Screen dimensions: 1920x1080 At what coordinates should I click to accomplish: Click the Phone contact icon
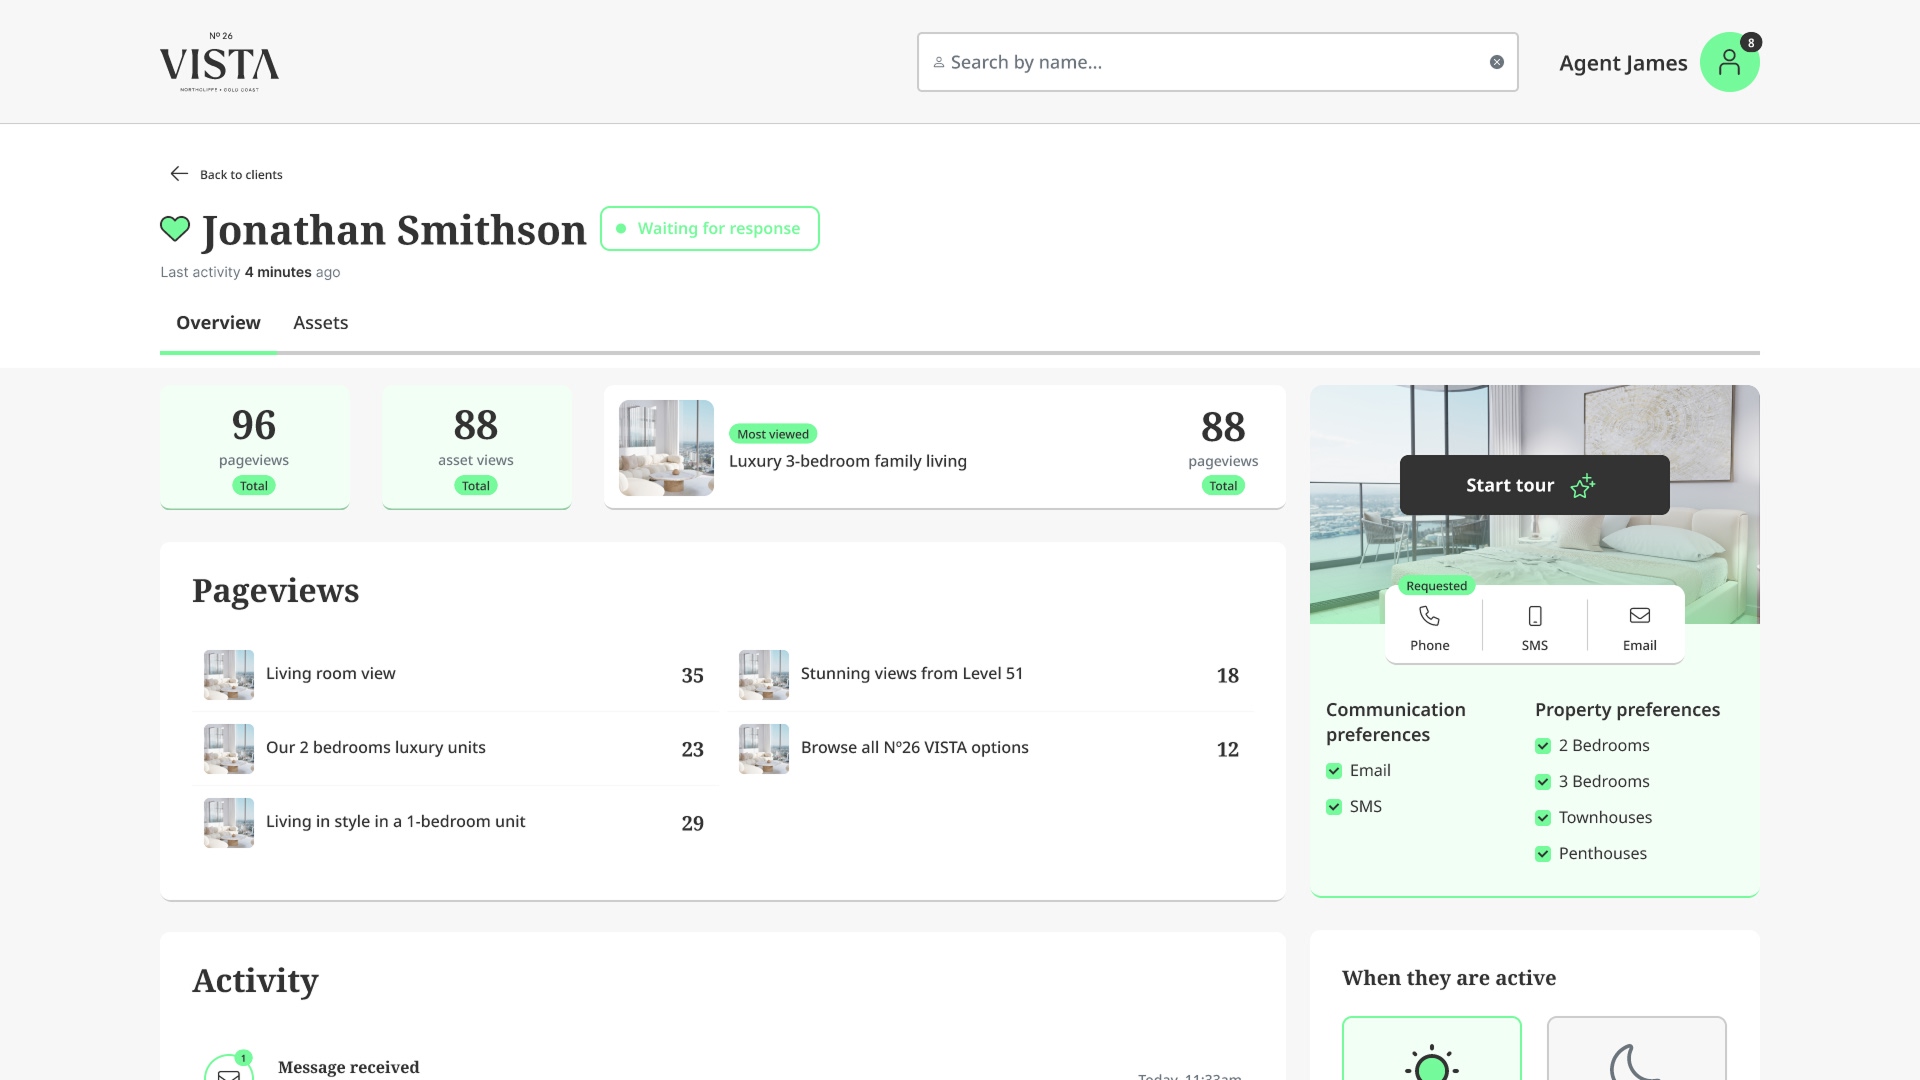point(1429,616)
